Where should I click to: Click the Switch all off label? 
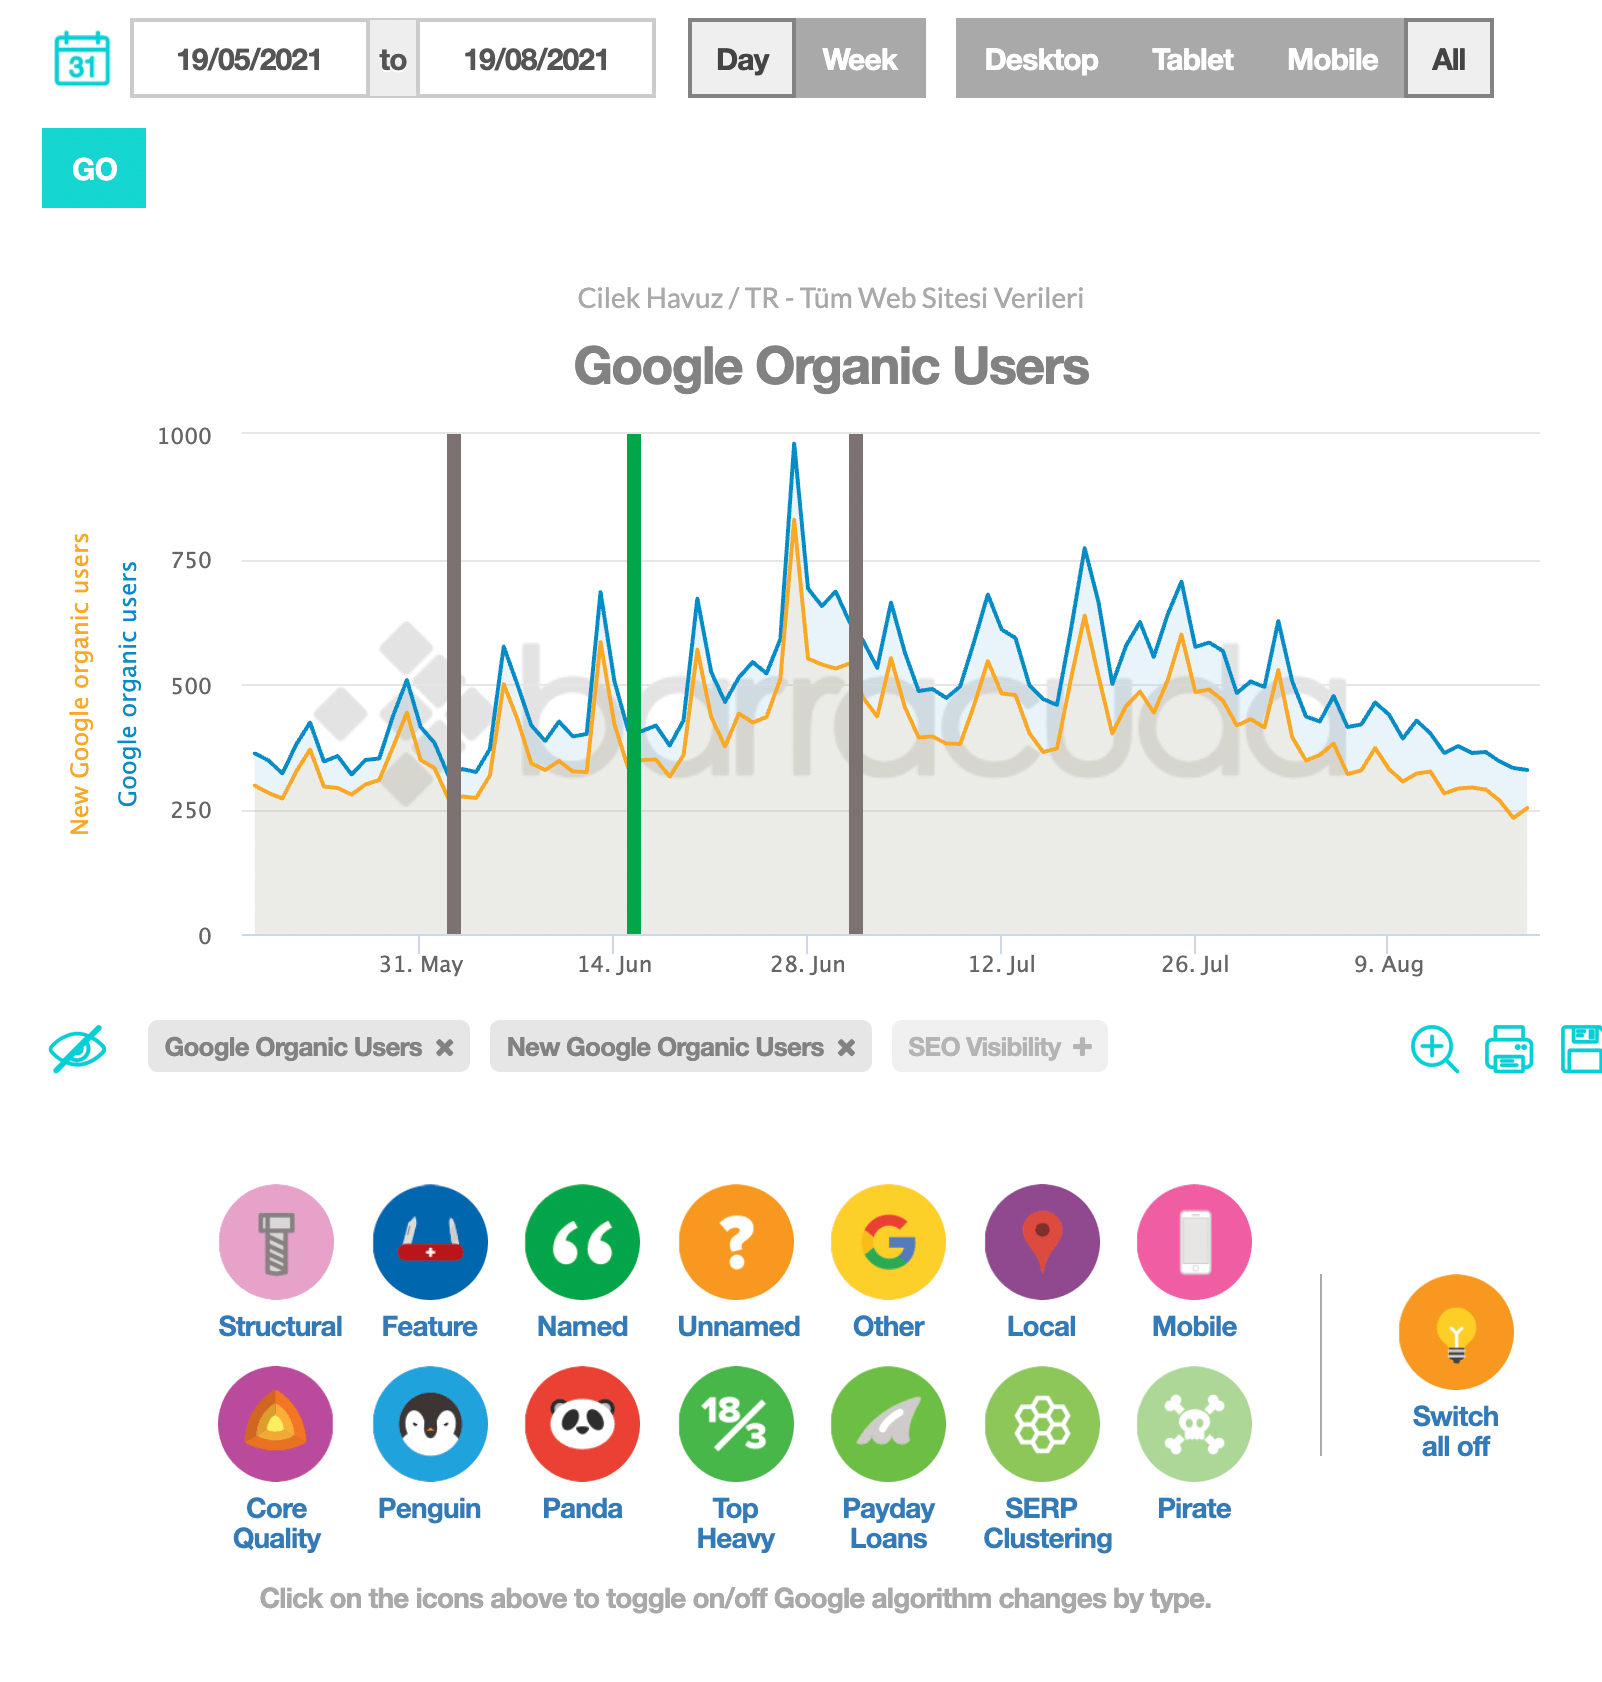pyautogui.click(x=1456, y=1431)
